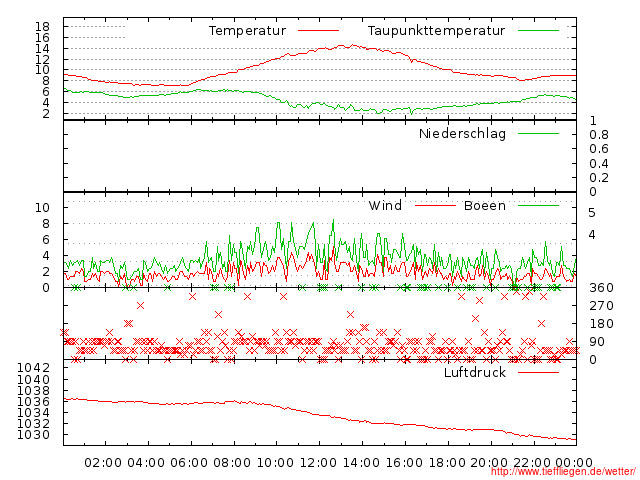The height and width of the screenshot is (480, 640).
Task: Select the 04:00 time axis label
Action: (146, 463)
